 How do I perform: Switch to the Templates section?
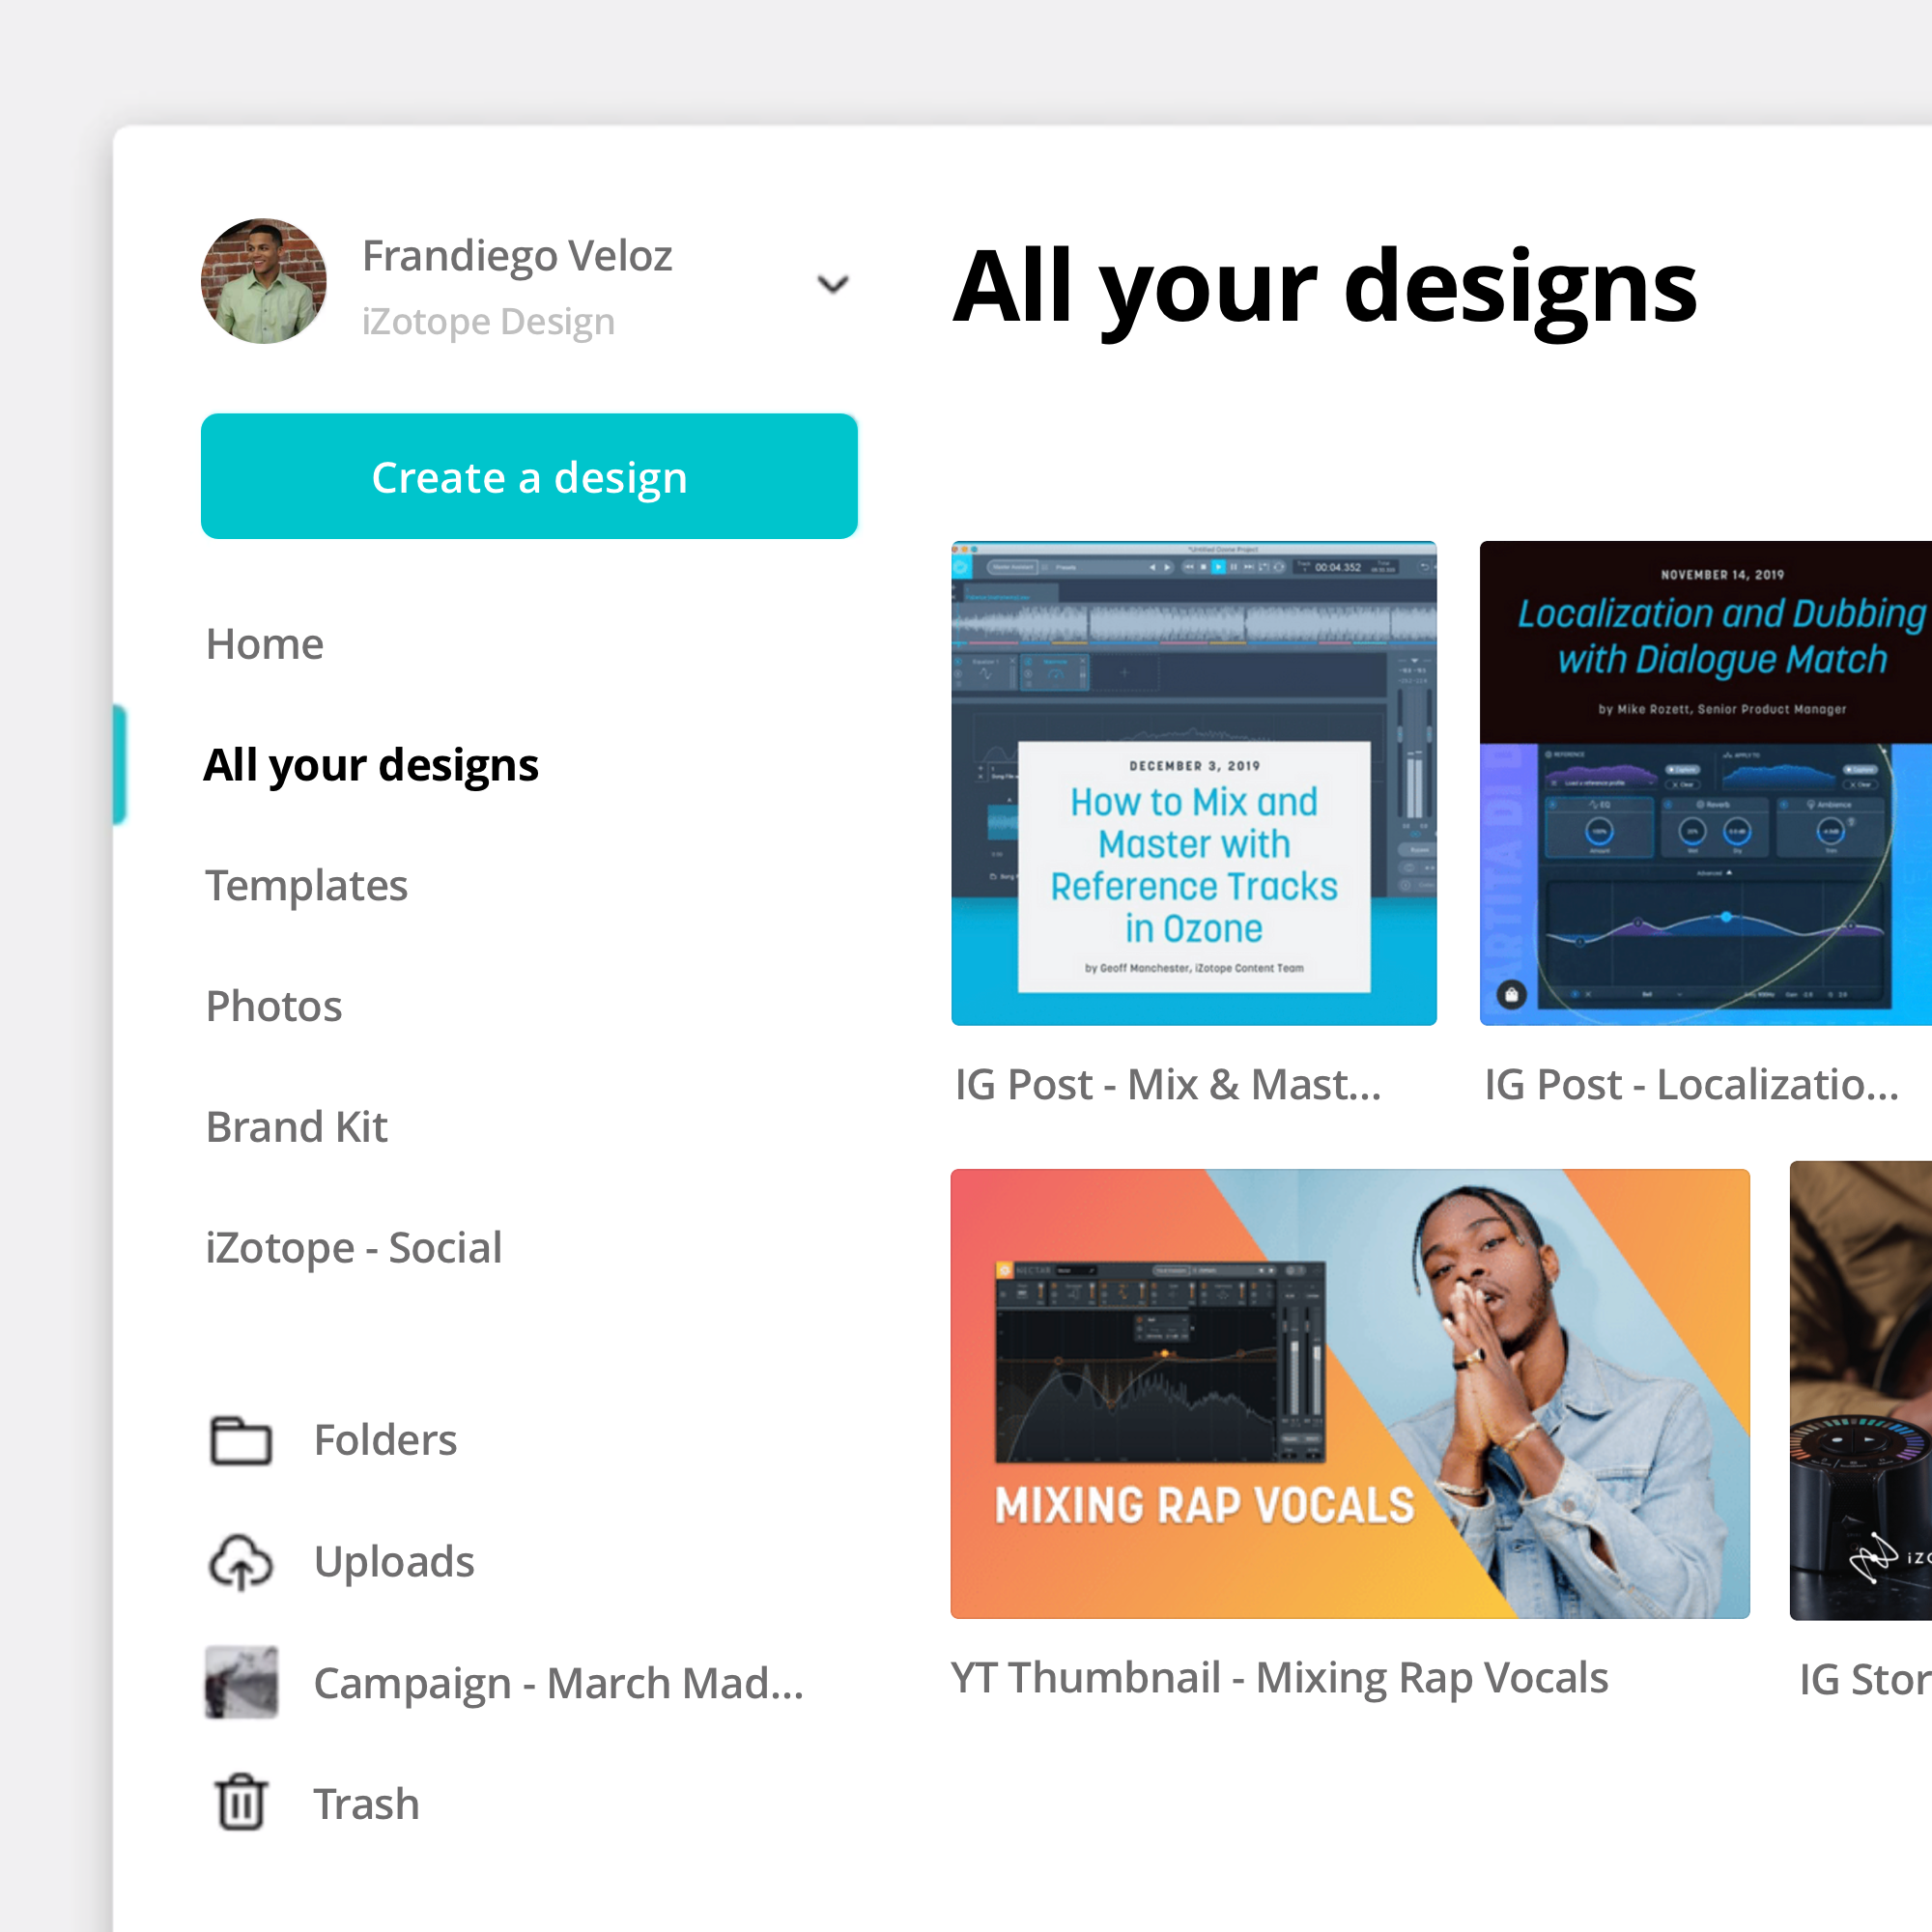[x=306, y=886]
